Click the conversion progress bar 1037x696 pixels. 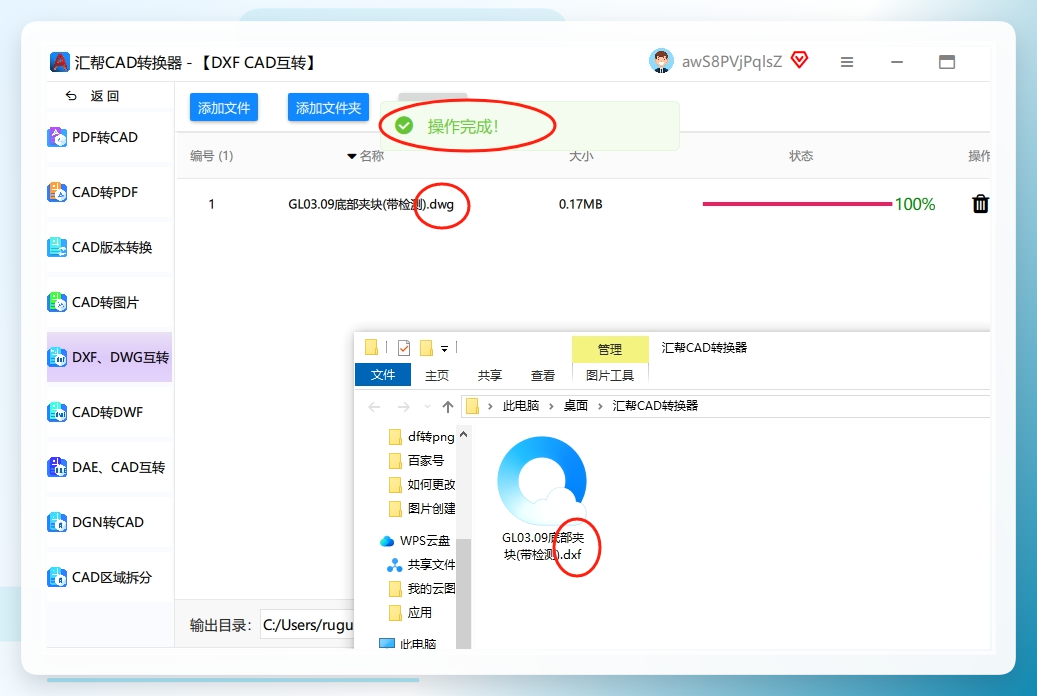tap(797, 204)
